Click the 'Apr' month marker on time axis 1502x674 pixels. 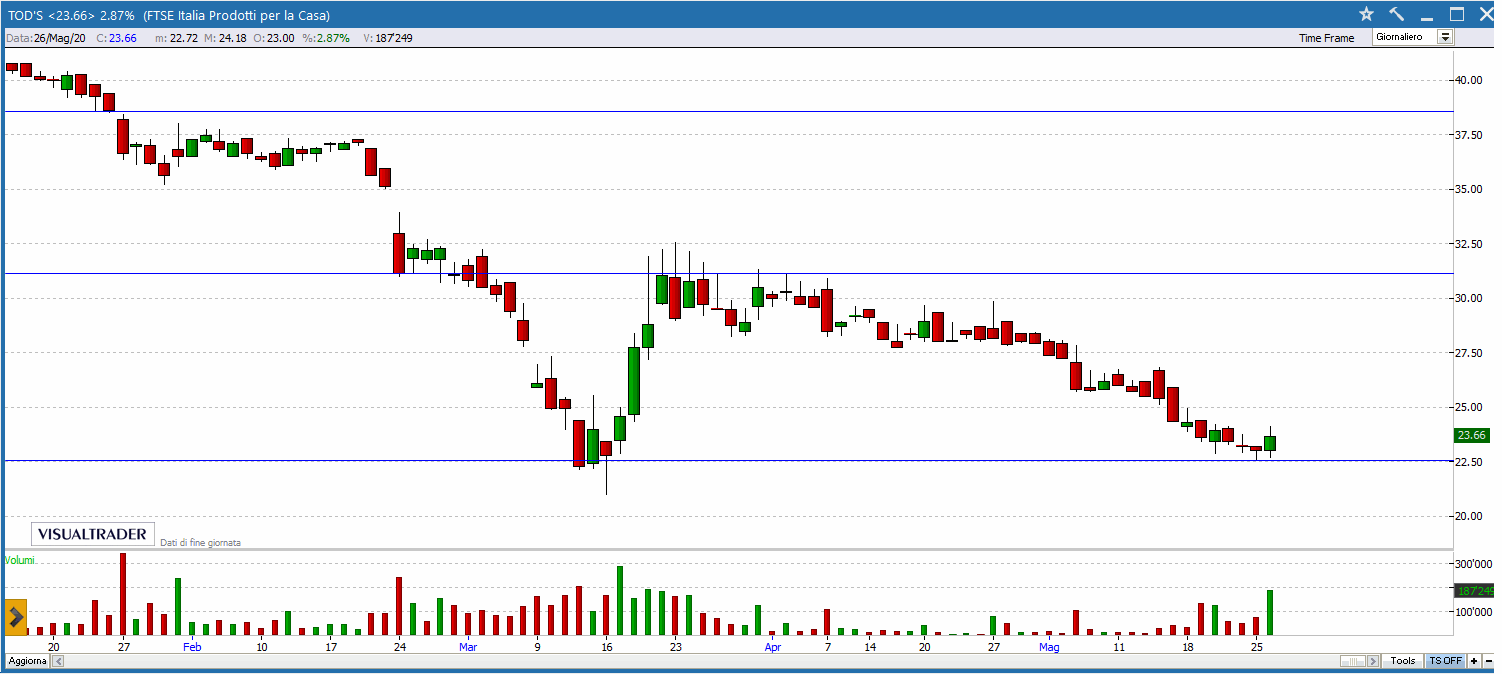point(772,647)
